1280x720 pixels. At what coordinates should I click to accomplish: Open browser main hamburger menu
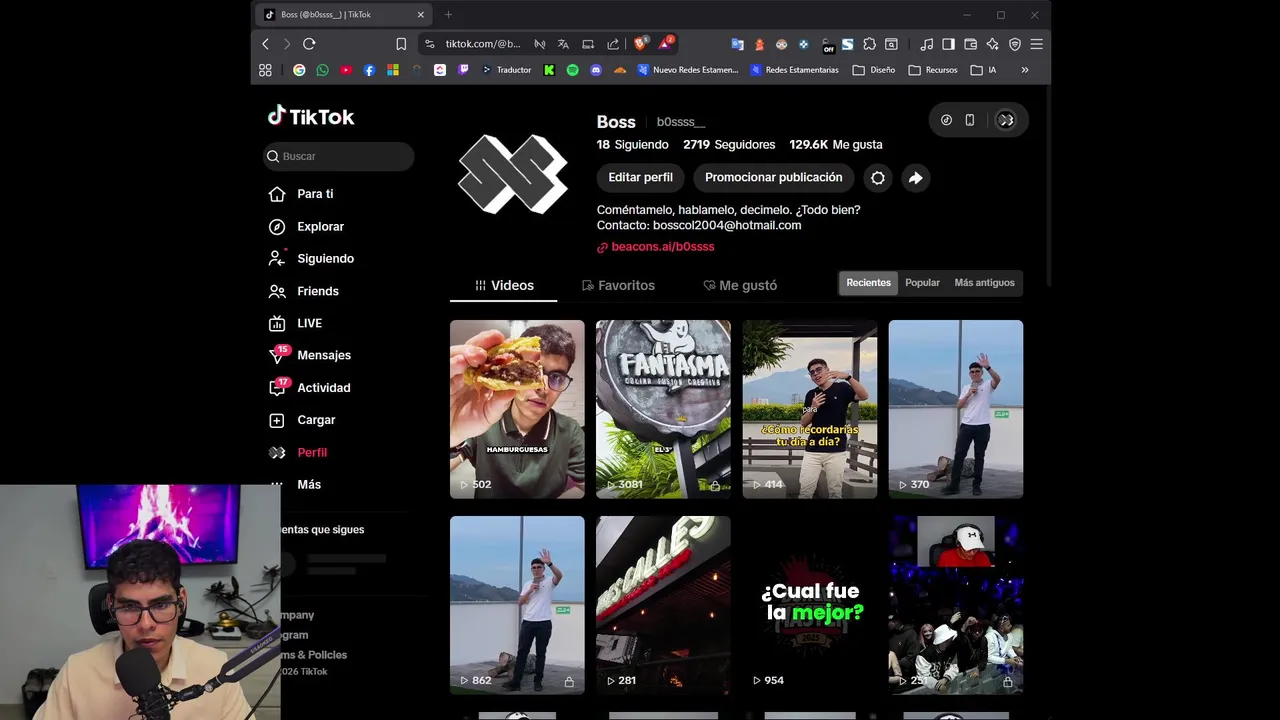click(x=1037, y=44)
